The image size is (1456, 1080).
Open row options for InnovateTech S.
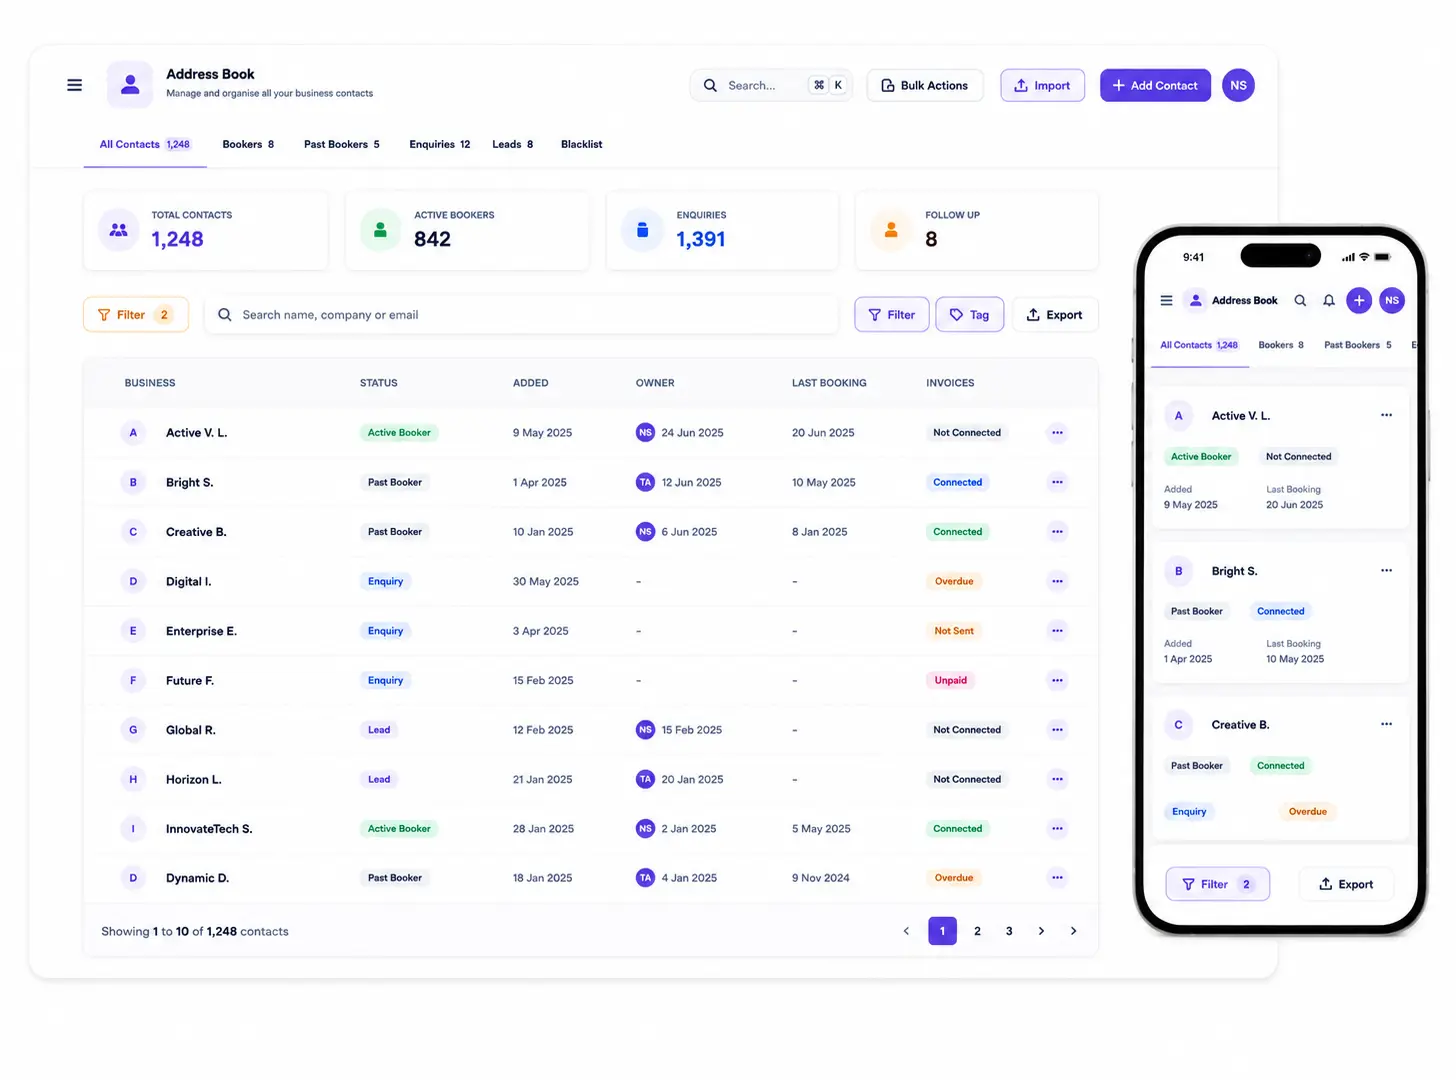[1057, 829]
